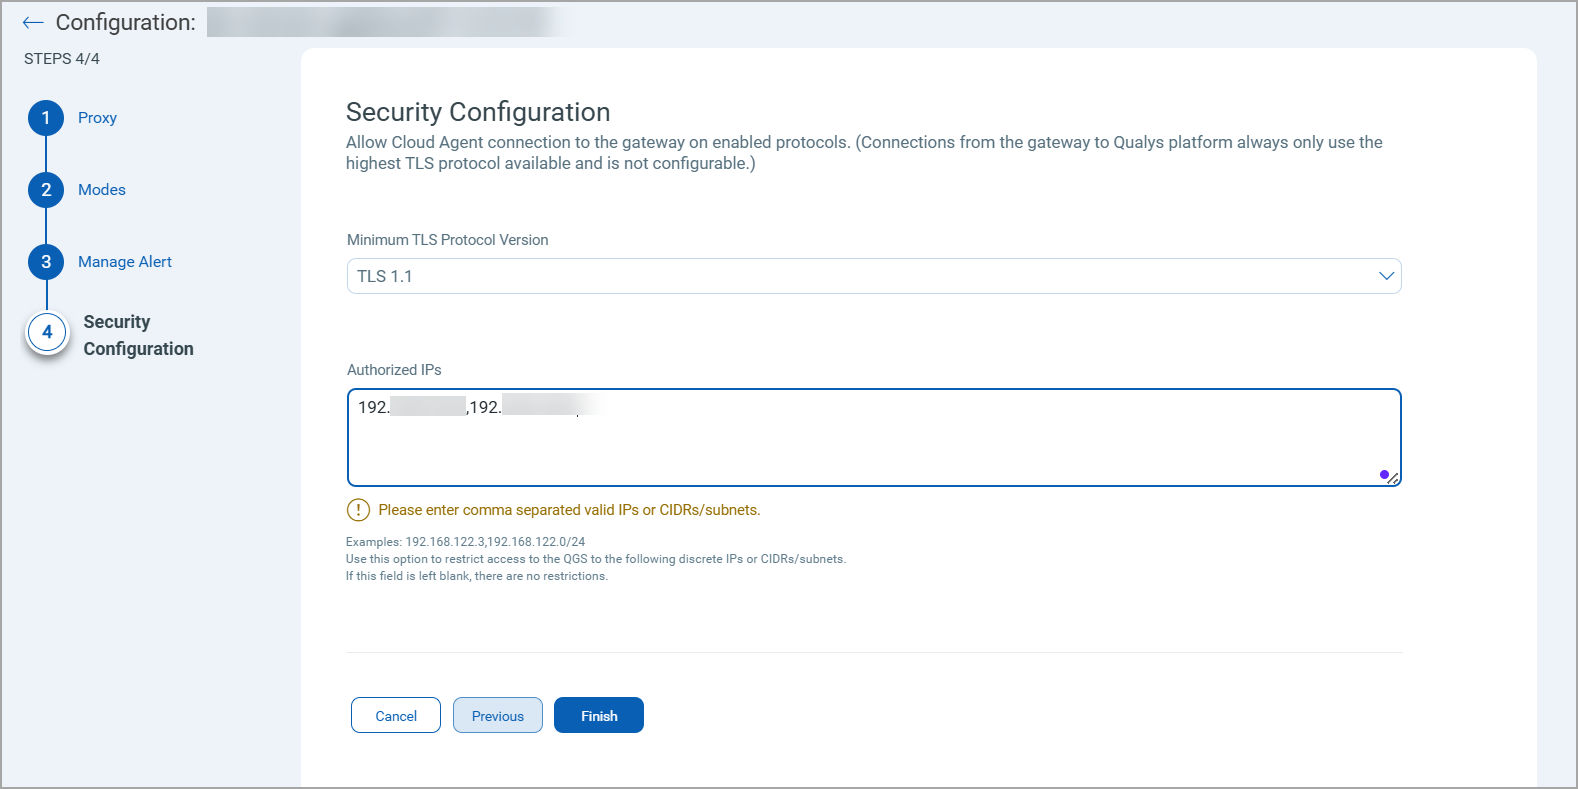Go to the Proxy step
The width and height of the screenshot is (1578, 789).
click(x=97, y=118)
